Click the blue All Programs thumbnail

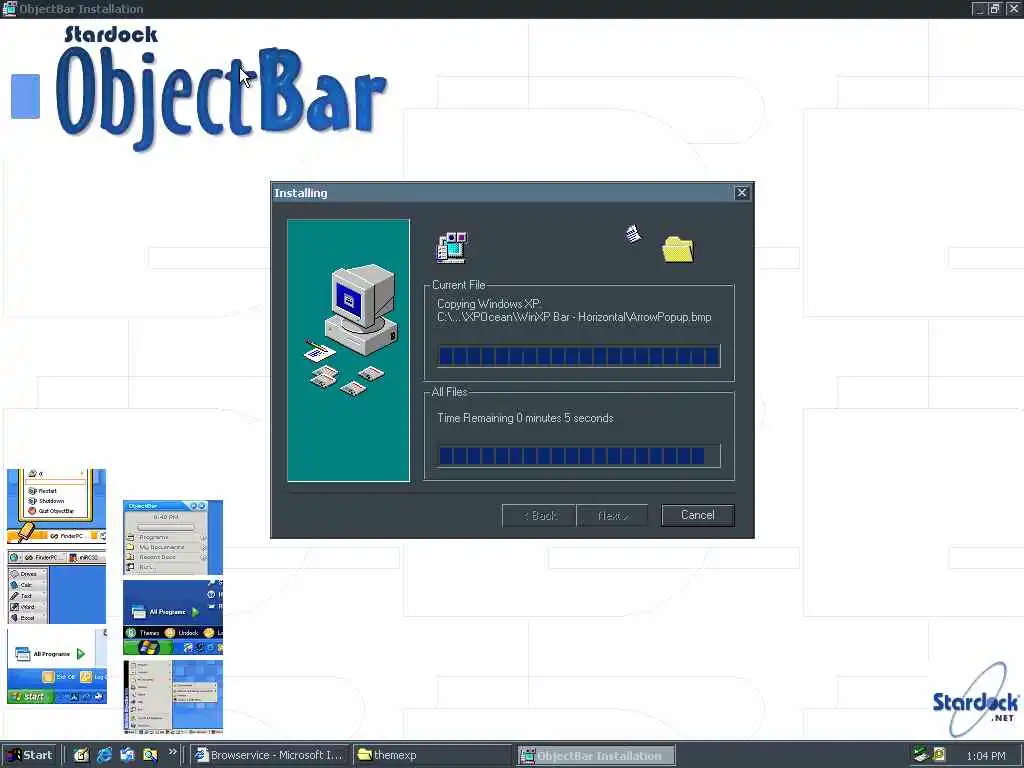[x=173, y=618]
